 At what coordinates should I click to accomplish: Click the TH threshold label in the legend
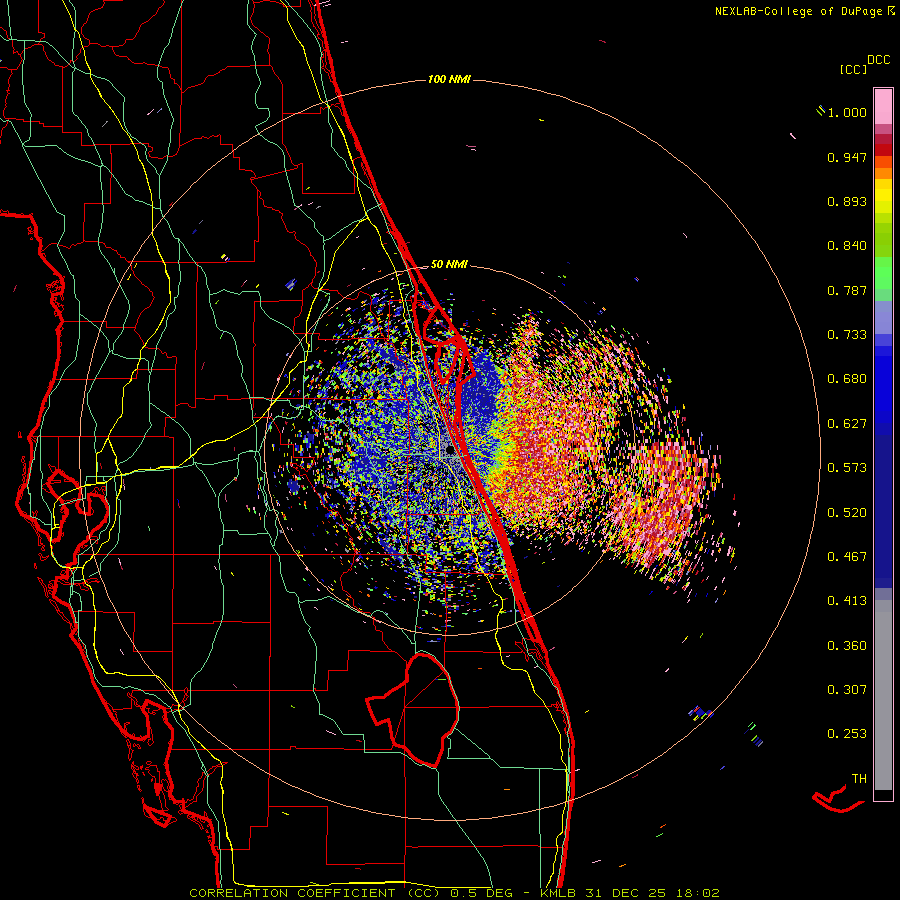point(859,779)
